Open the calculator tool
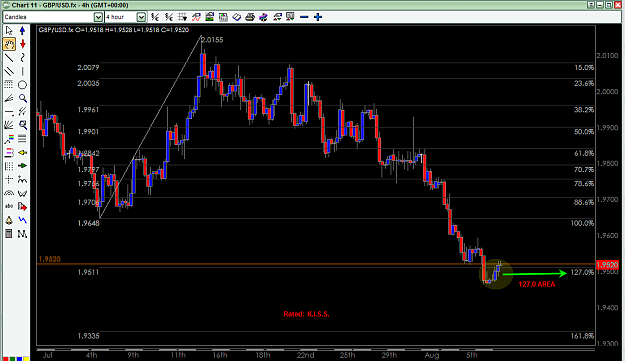The image size is (625, 361). (x=8, y=234)
